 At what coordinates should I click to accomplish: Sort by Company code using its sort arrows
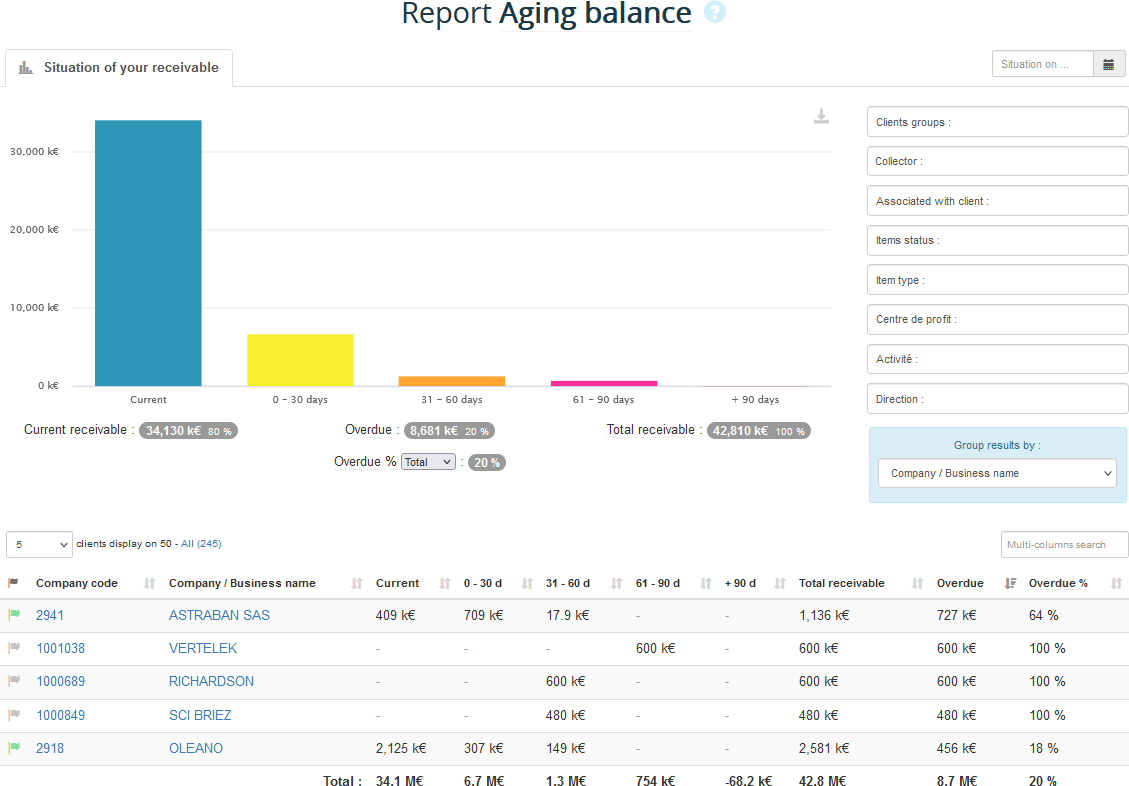click(149, 583)
